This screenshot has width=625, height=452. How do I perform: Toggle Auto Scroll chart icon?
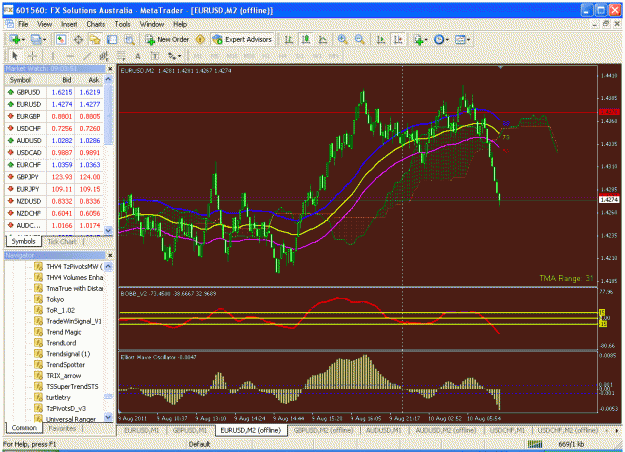(x=381, y=39)
